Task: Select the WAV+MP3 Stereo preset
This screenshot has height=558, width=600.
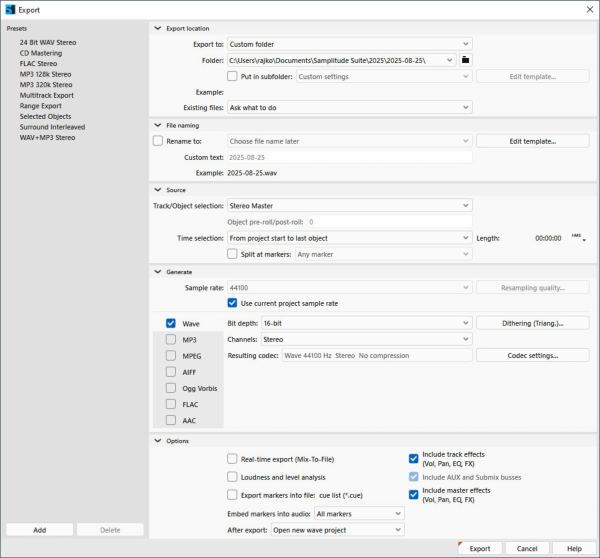Action: (x=47, y=137)
